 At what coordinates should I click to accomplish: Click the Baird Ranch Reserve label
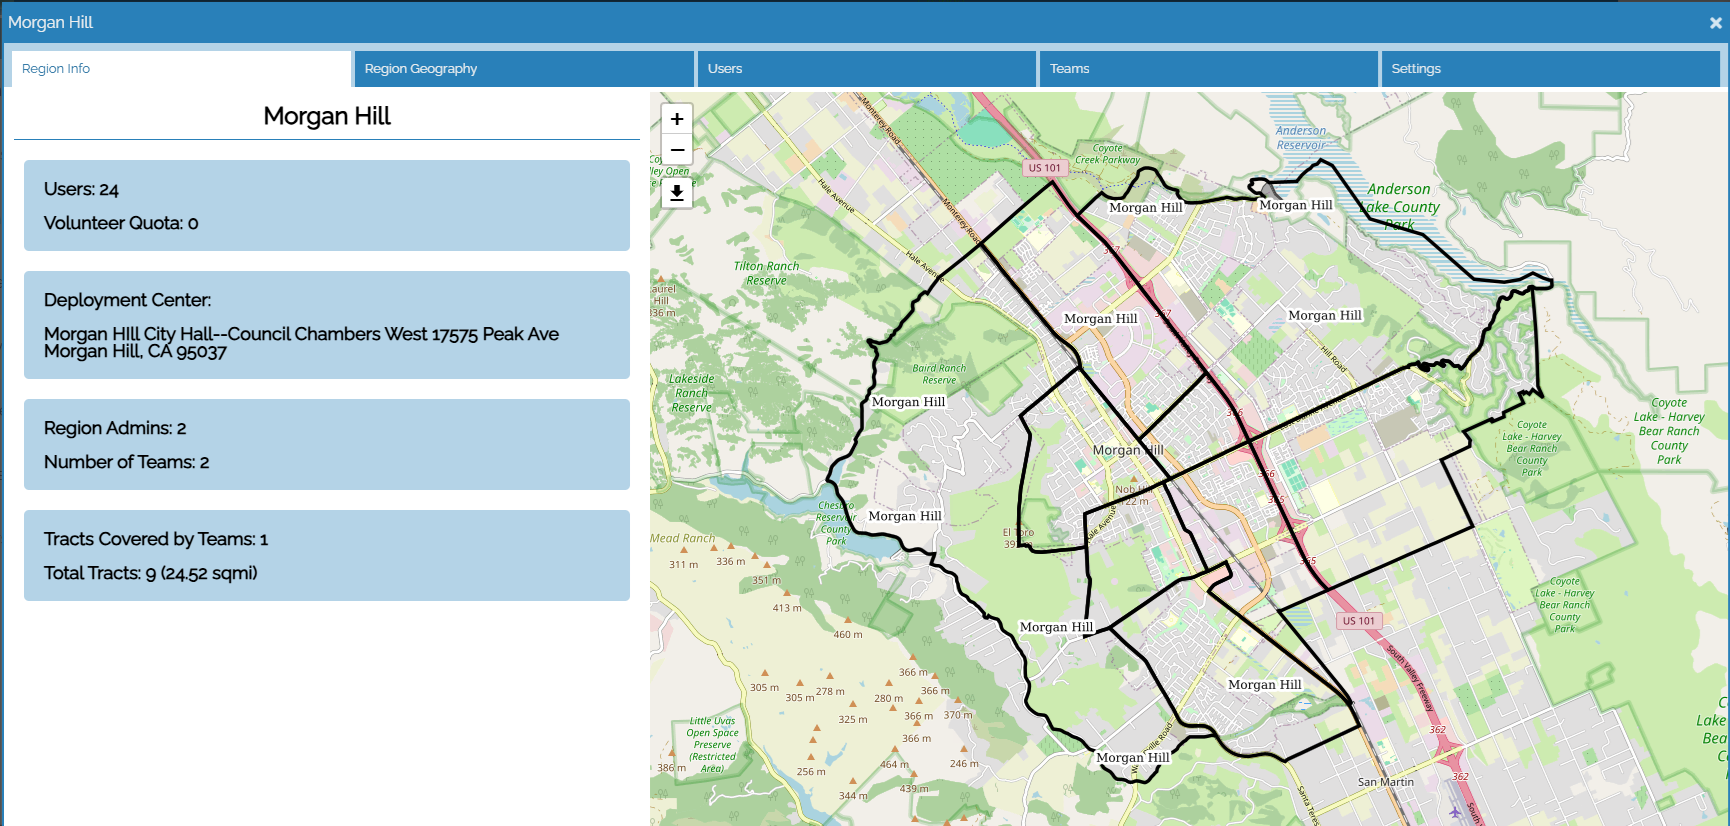[939, 374]
